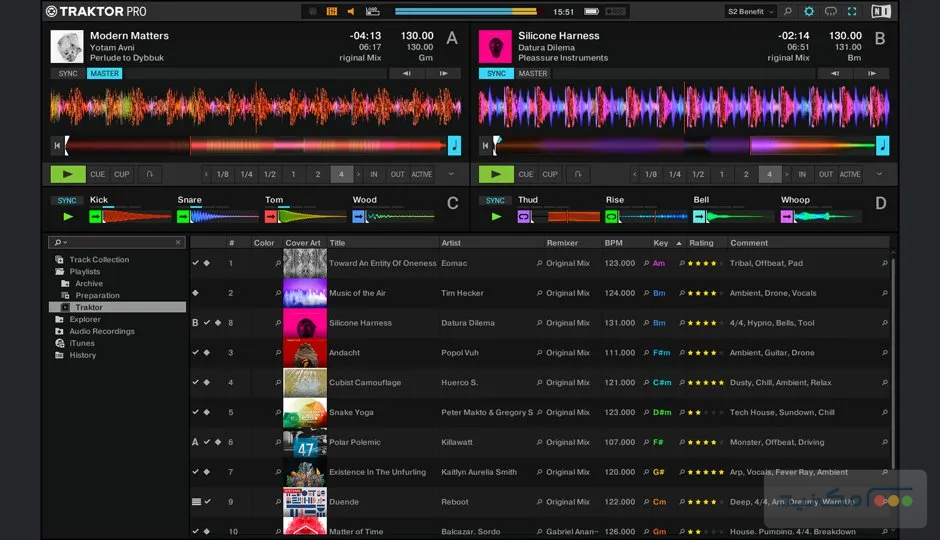Set loop IN point on Deck A
Image resolution: width=940 pixels, height=540 pixels.
point(373,174)
